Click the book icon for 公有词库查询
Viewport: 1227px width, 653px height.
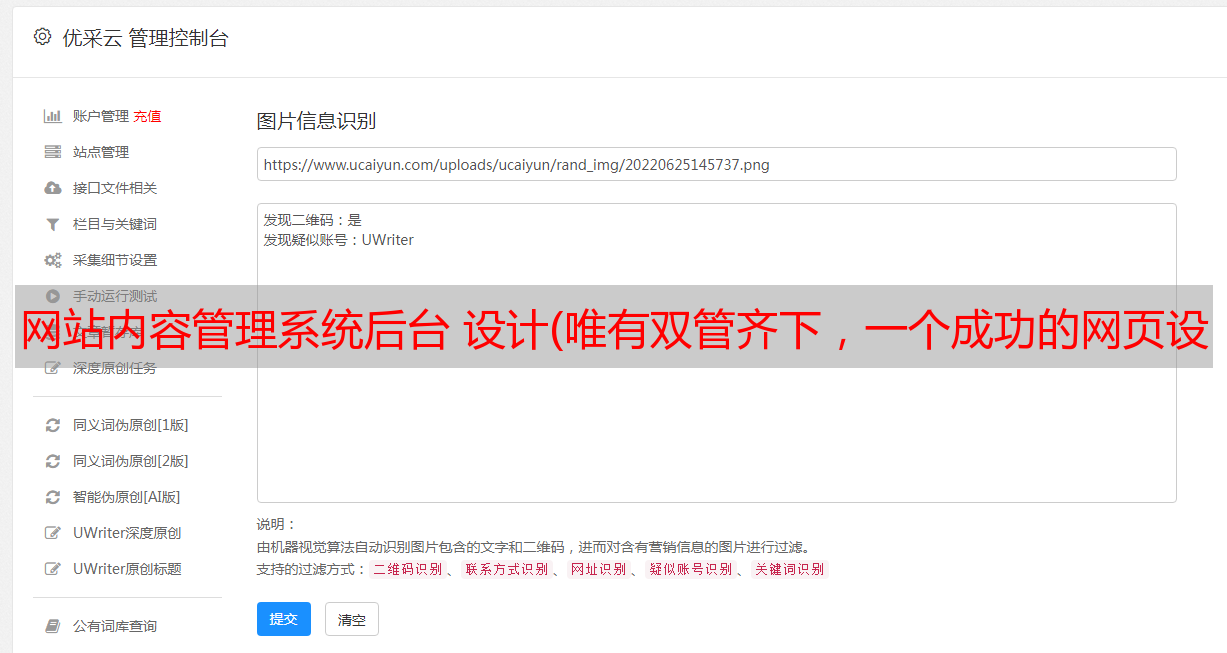click(53, 626)
